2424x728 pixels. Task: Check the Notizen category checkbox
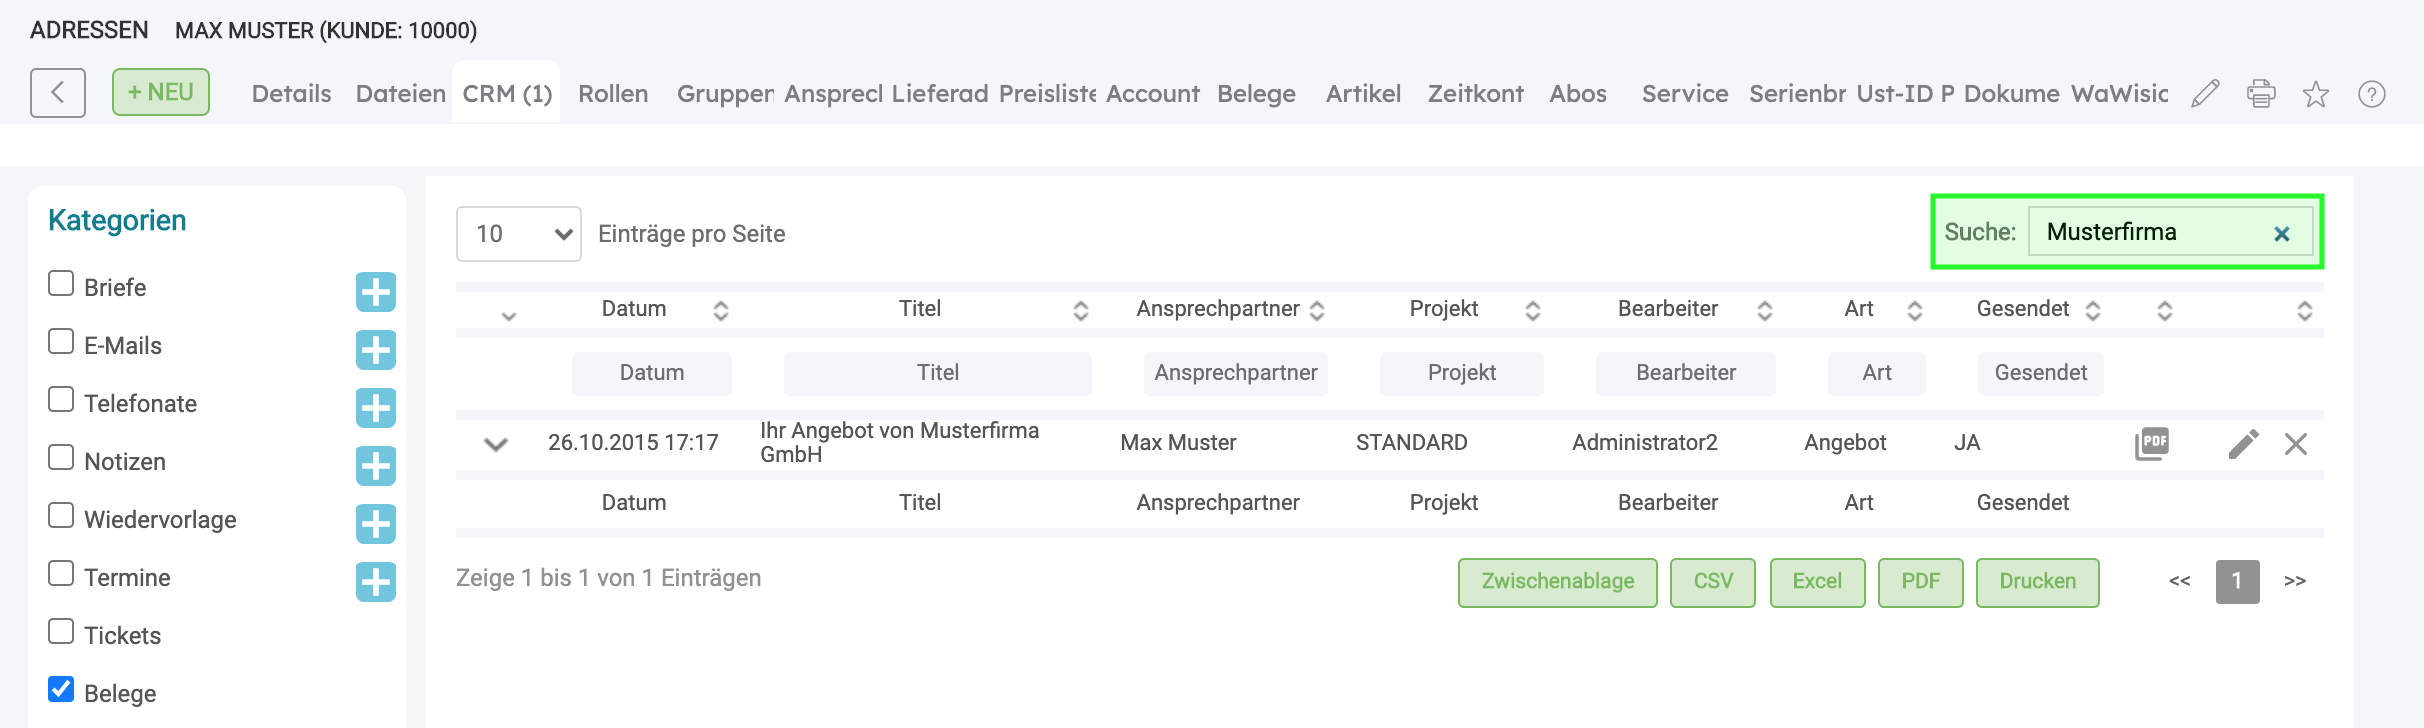coord(61,458)
